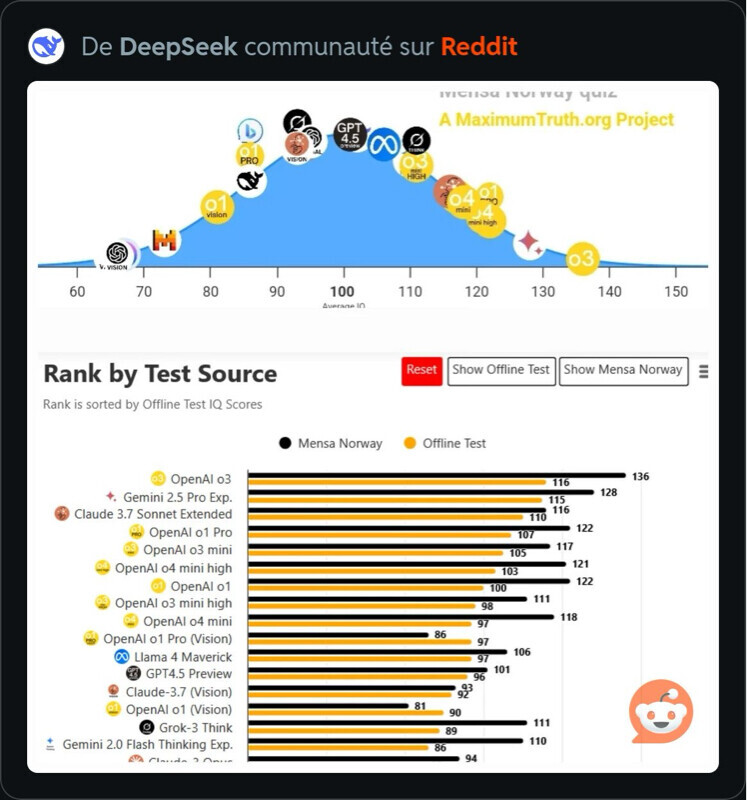This screenshot has height=800, width=747.
Task: Click the Llama 4 Maverick Meta icon
Action: coord(121,657)
